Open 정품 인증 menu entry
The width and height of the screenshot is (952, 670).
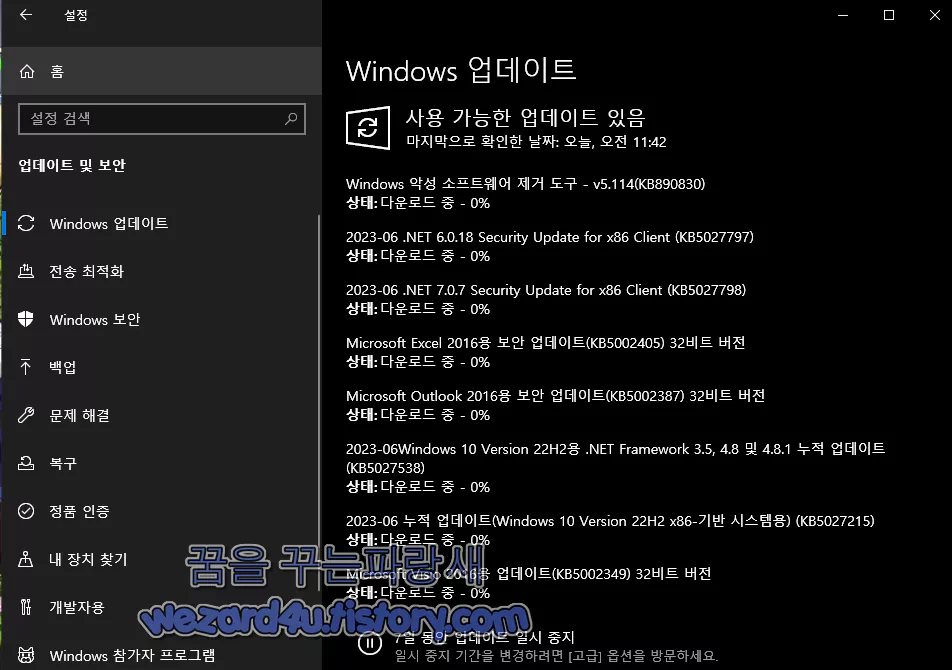160,511
